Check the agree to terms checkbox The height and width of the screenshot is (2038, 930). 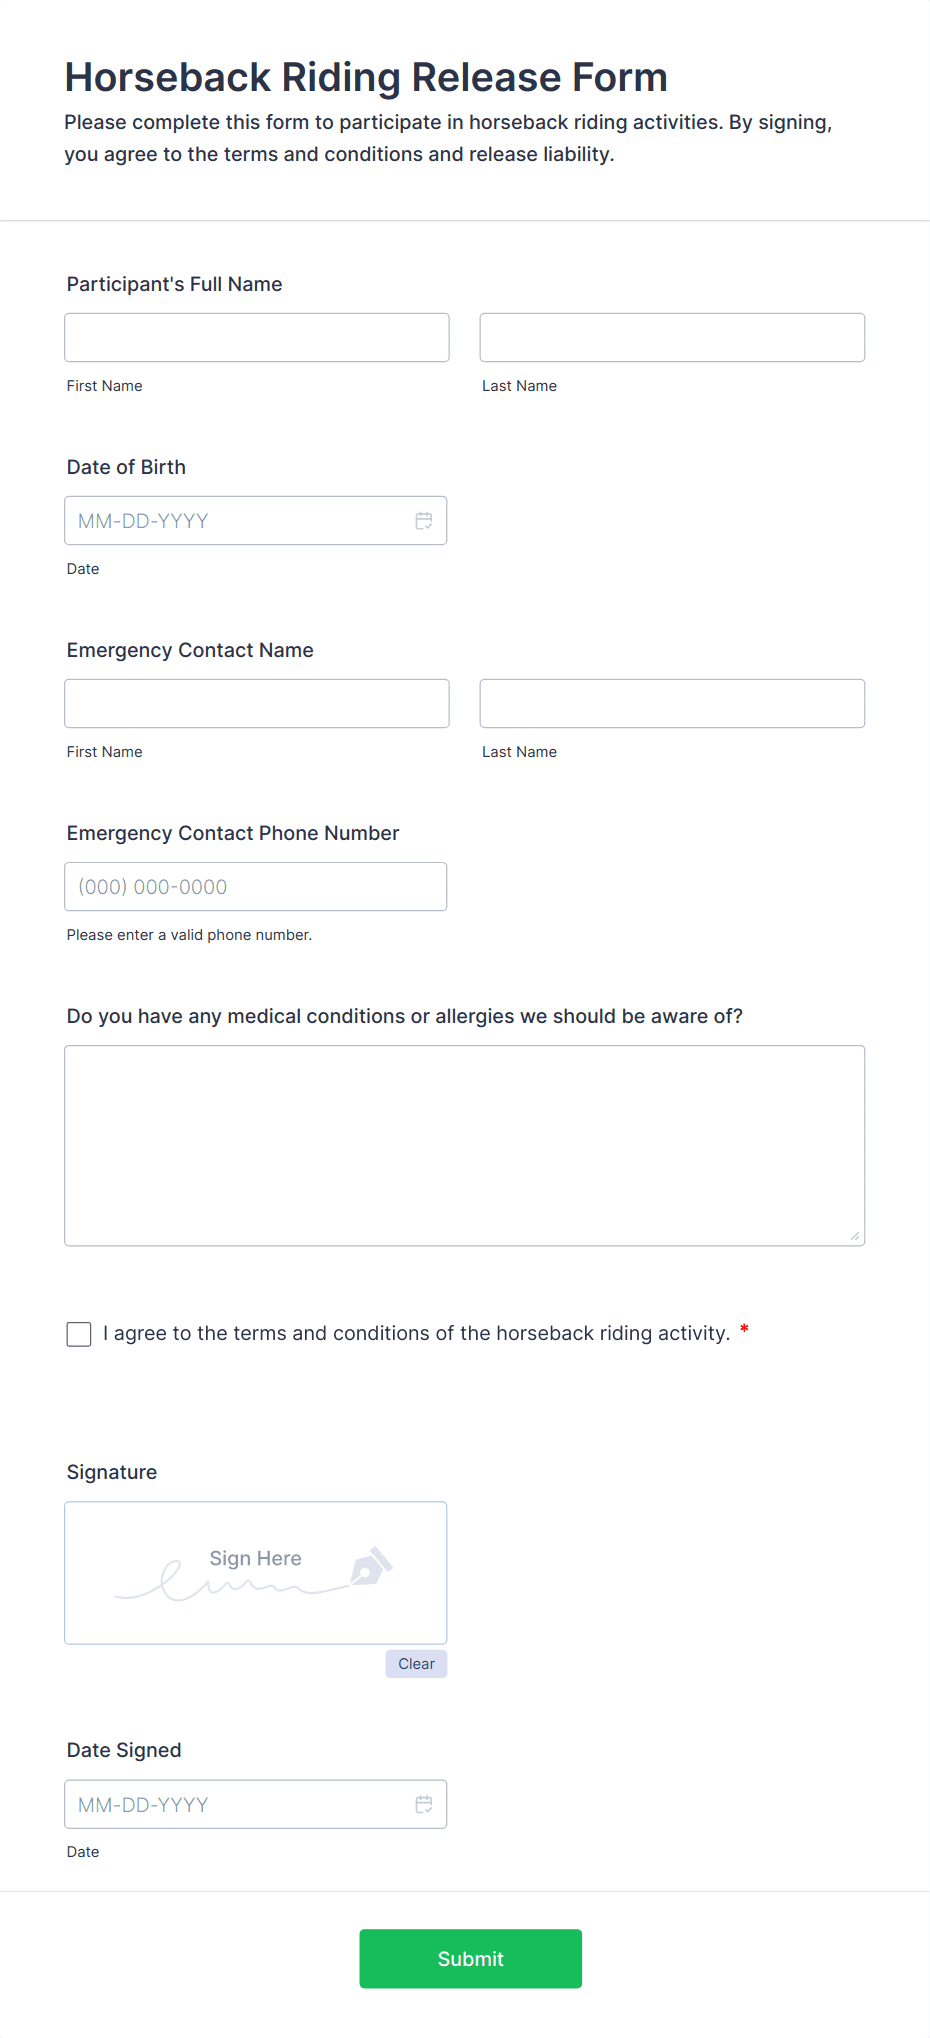point(79,1334)
